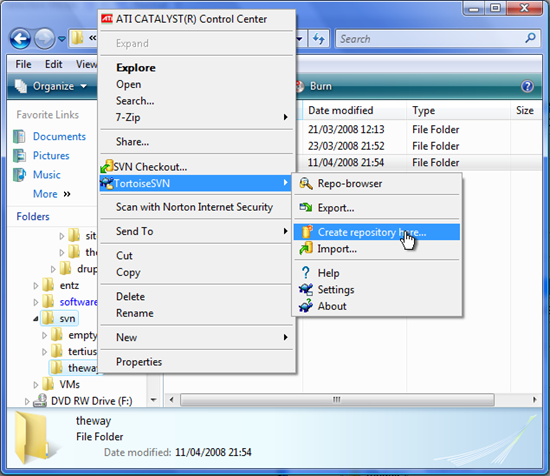Choose Delete from context menu
The image size is (550, 476).
coord(130,296)
